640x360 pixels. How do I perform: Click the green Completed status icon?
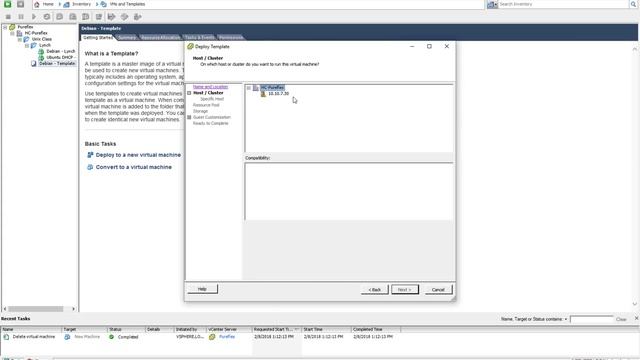(x=111, y=337)
